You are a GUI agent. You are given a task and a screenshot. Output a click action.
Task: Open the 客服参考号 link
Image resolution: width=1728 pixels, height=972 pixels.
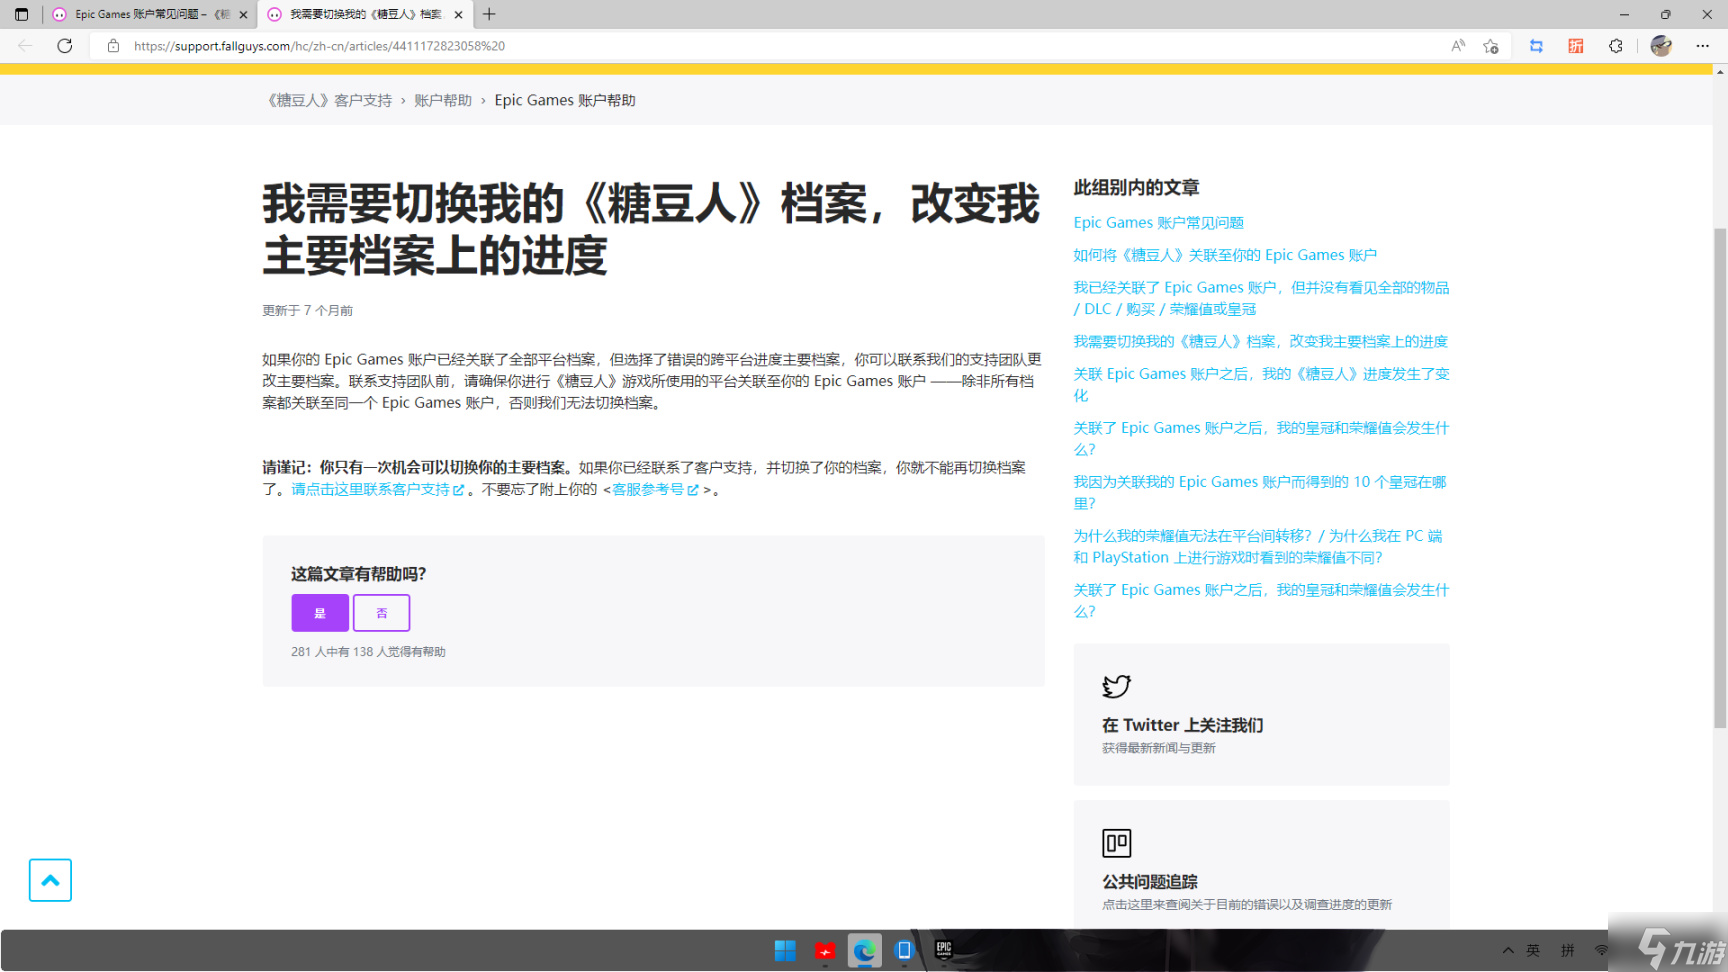click(655, 489)
